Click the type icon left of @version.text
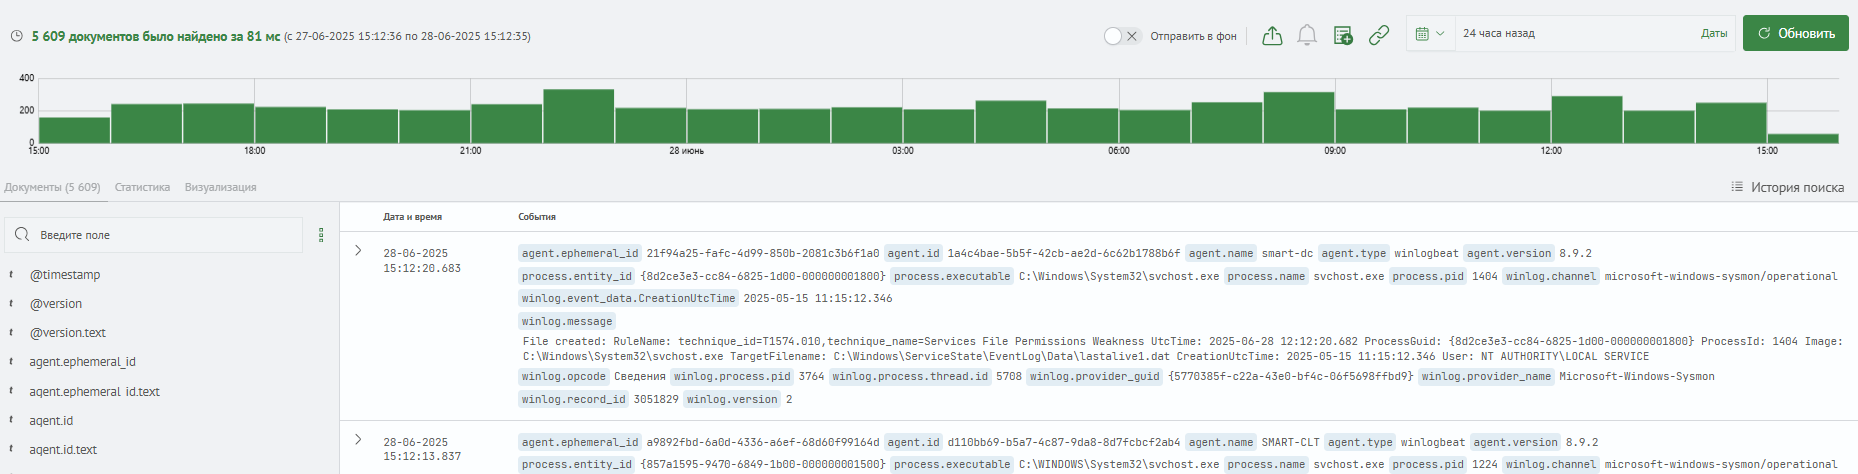 point(11,333)
